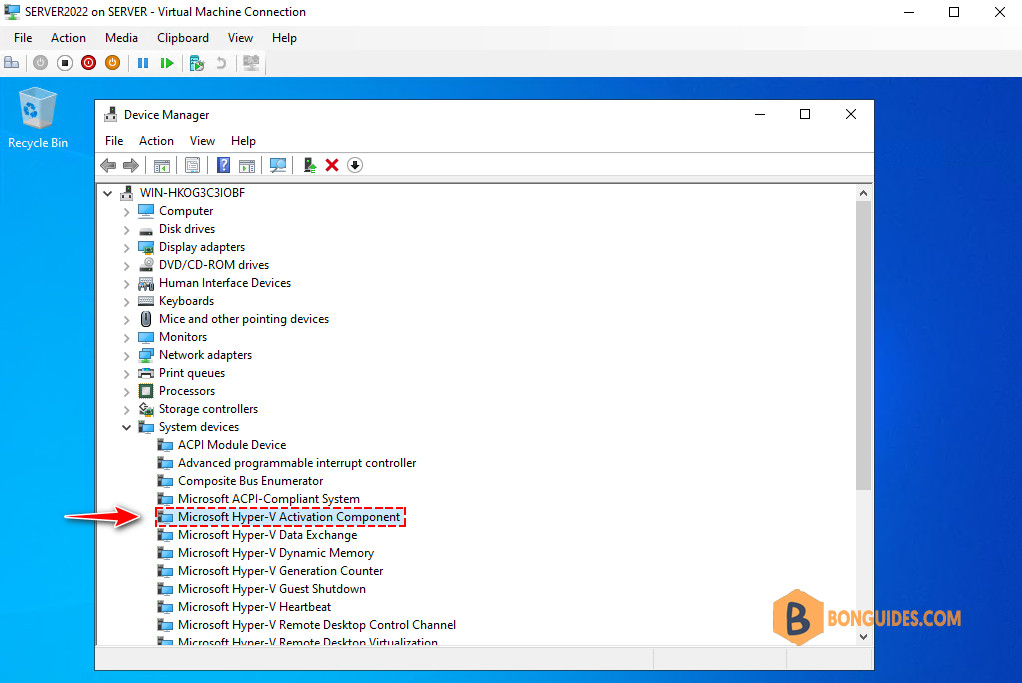The width and height of the screenshot is (1022, 683).
Task: Open Properties via the Device Manager toolbar icon
Action: pos(192,166)
